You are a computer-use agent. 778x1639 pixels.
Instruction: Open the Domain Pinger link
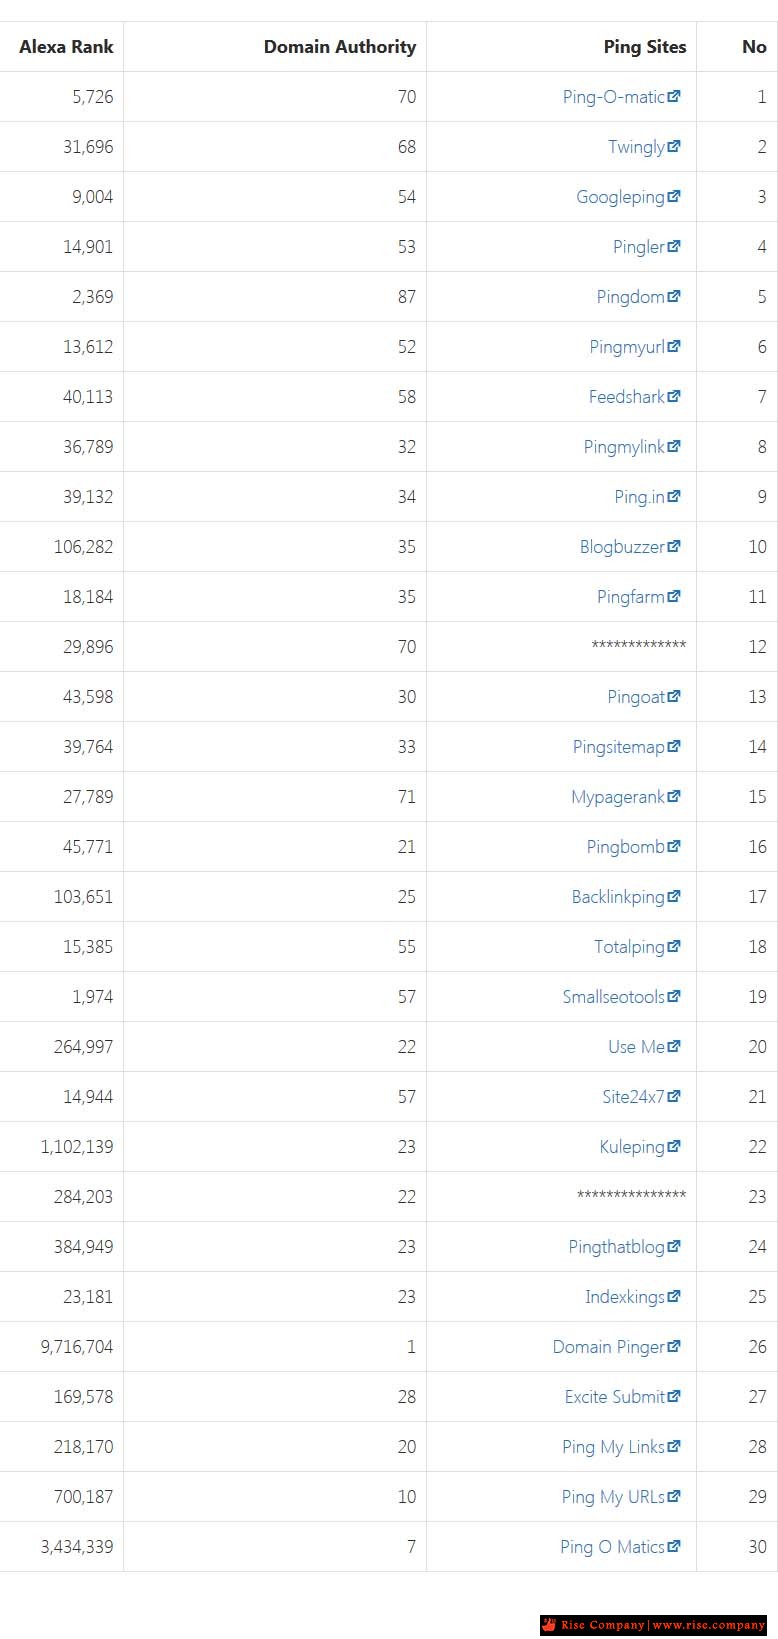click(609, 1347)
